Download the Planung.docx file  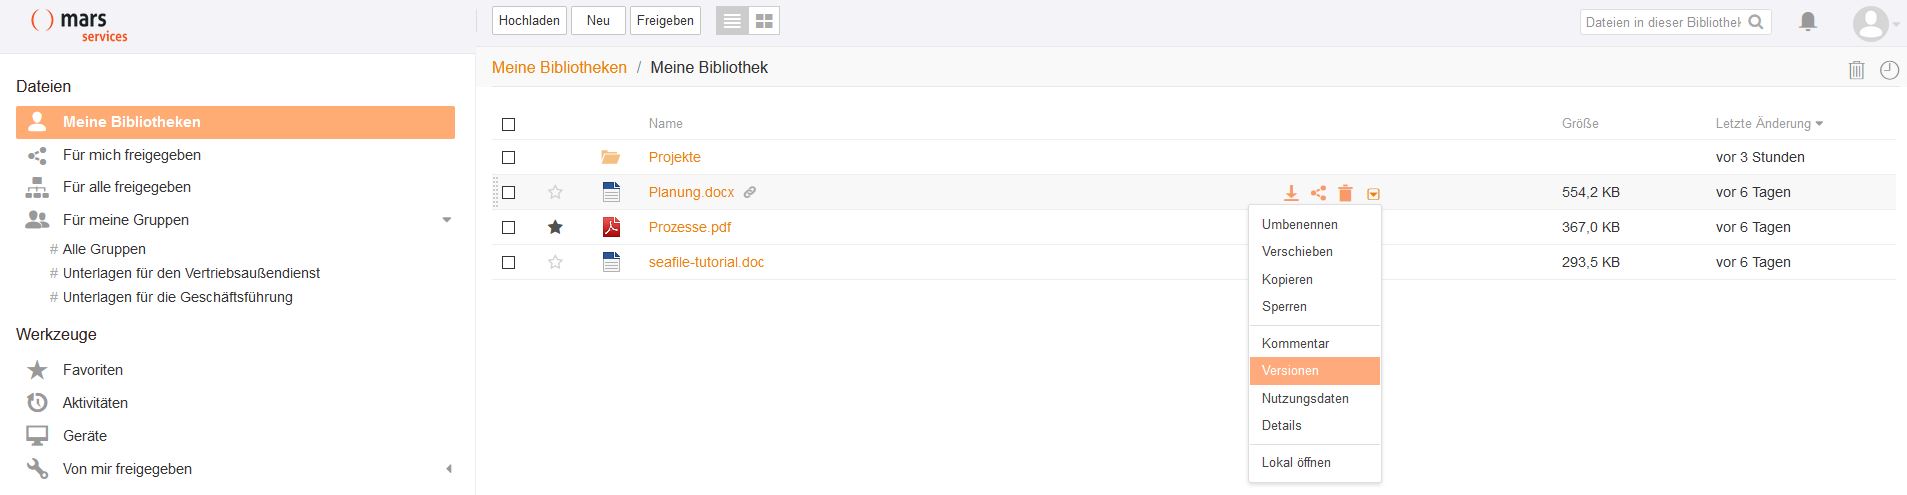point(1291,193)
